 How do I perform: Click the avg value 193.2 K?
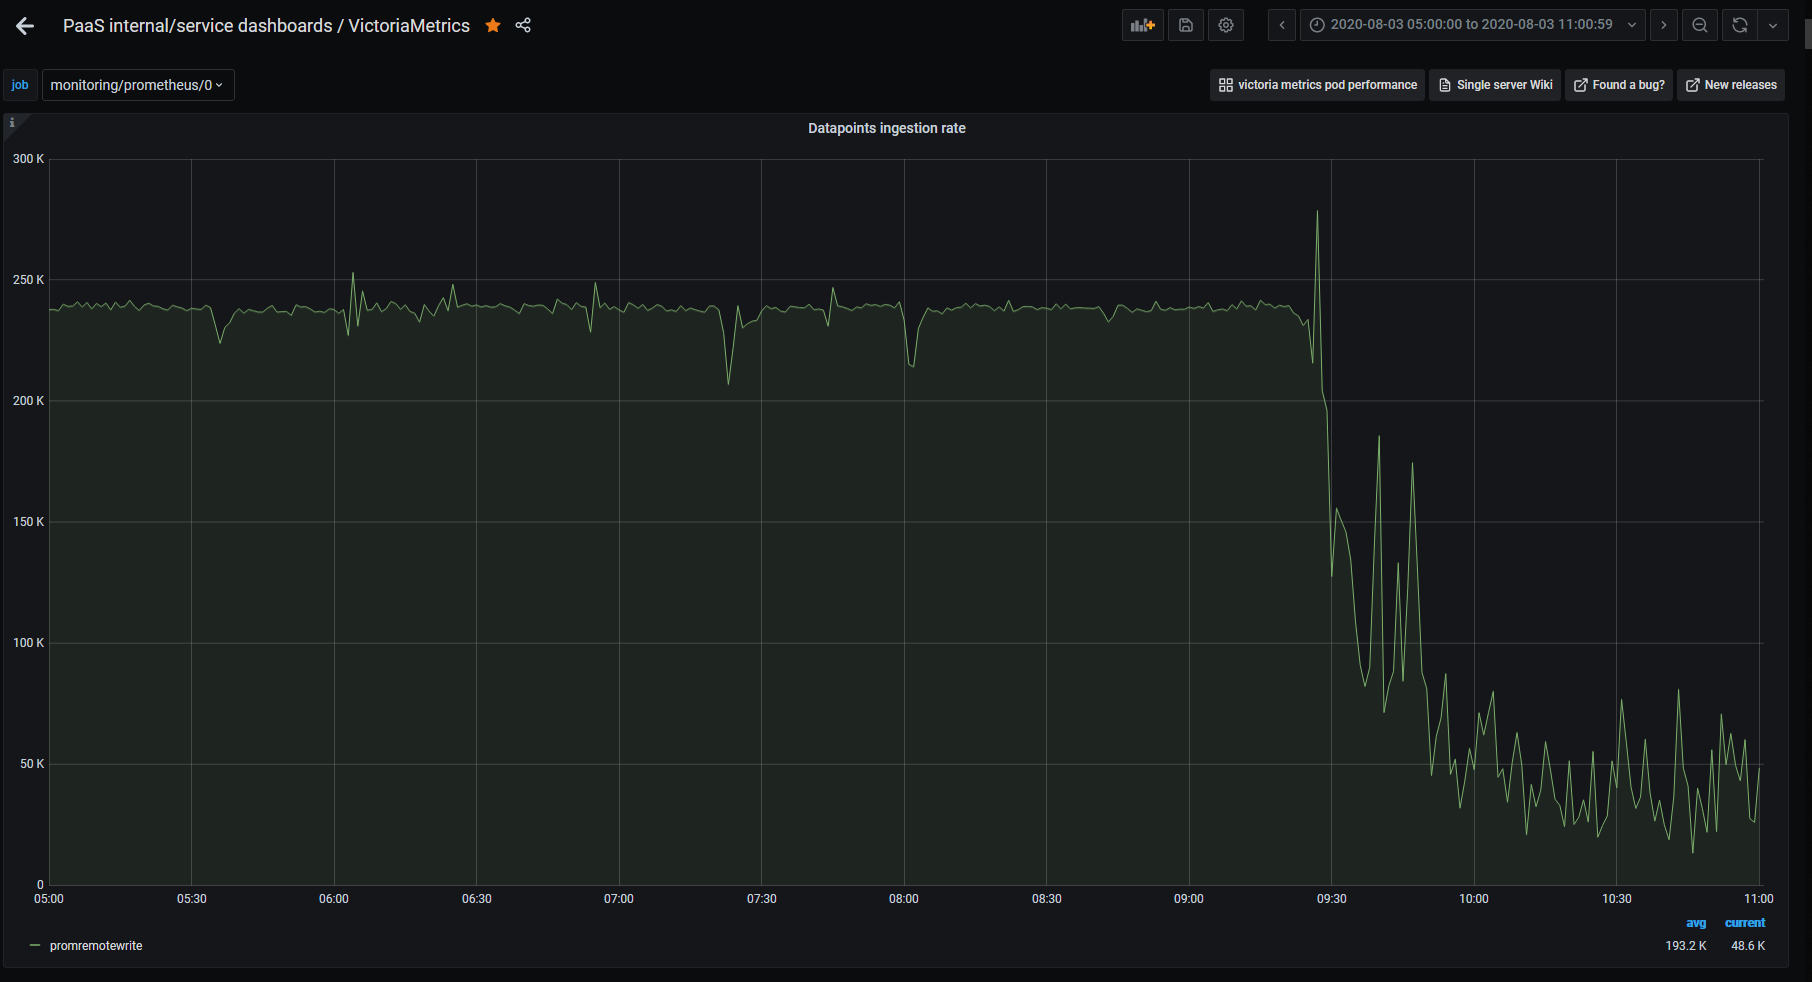click(x=1686, y=946)
